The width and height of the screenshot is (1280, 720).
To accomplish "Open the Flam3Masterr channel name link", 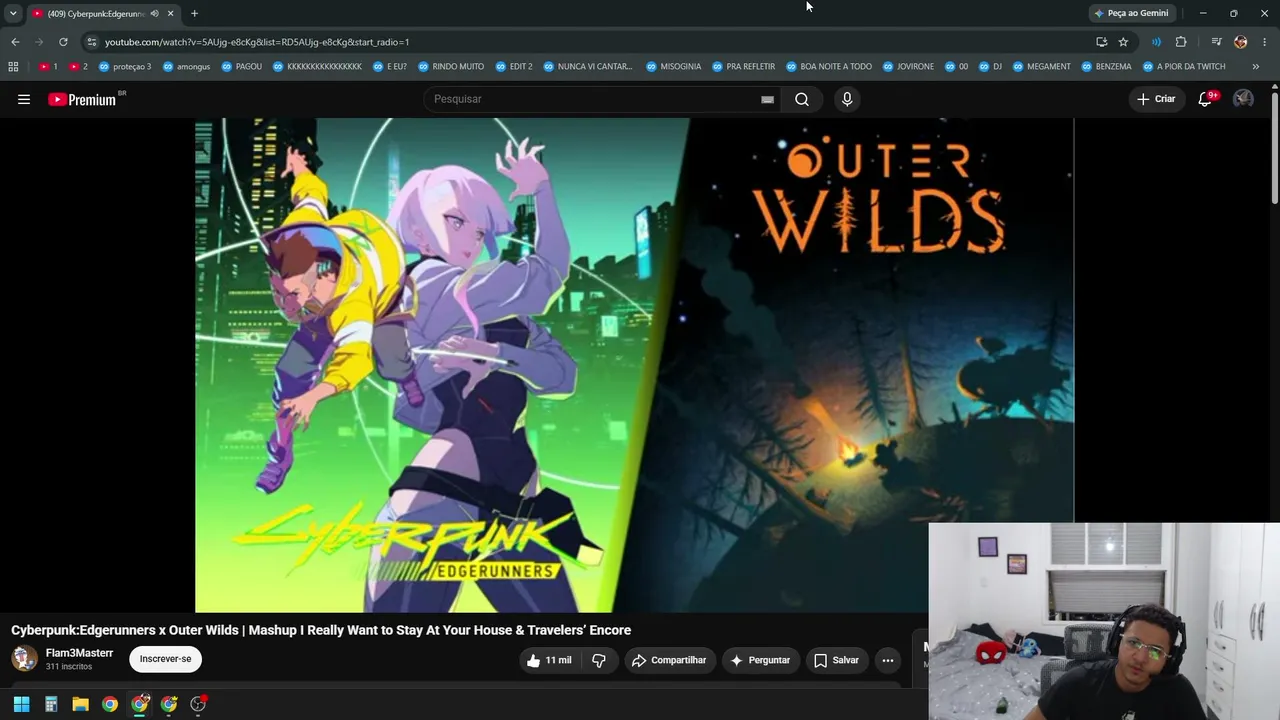I will pyautogui.click(x=79, y=653).
